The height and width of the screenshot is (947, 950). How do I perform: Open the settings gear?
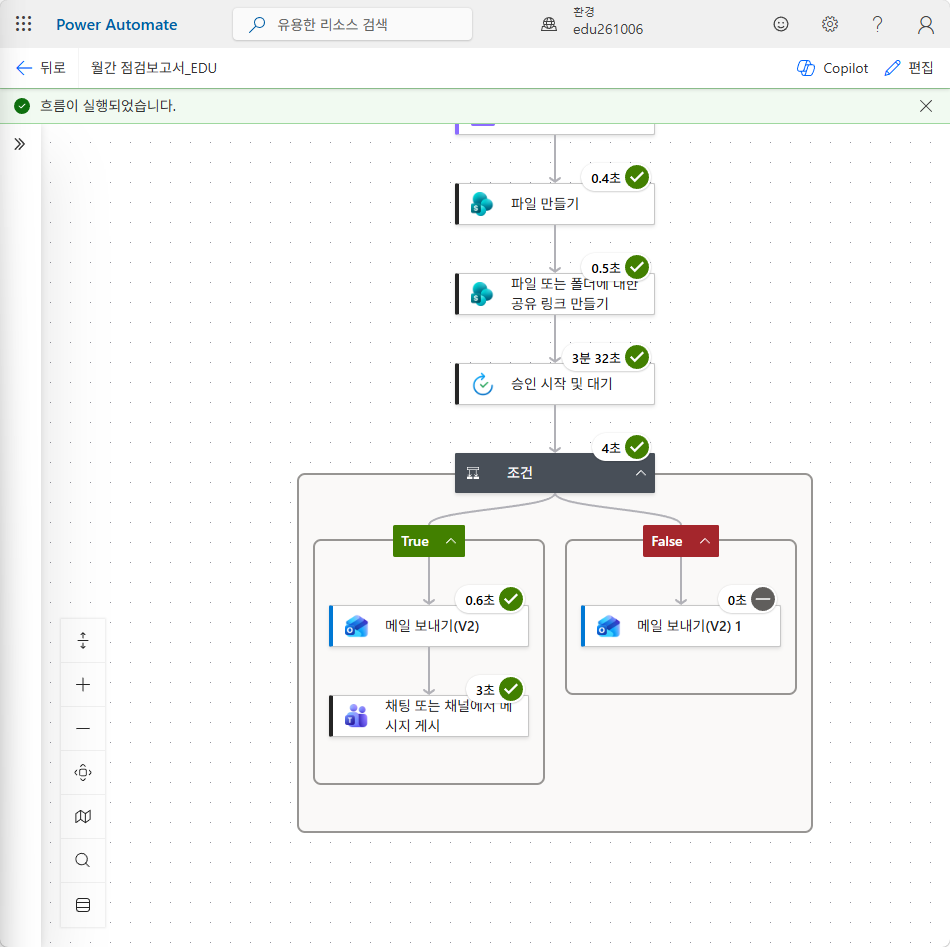pos(829,24)
